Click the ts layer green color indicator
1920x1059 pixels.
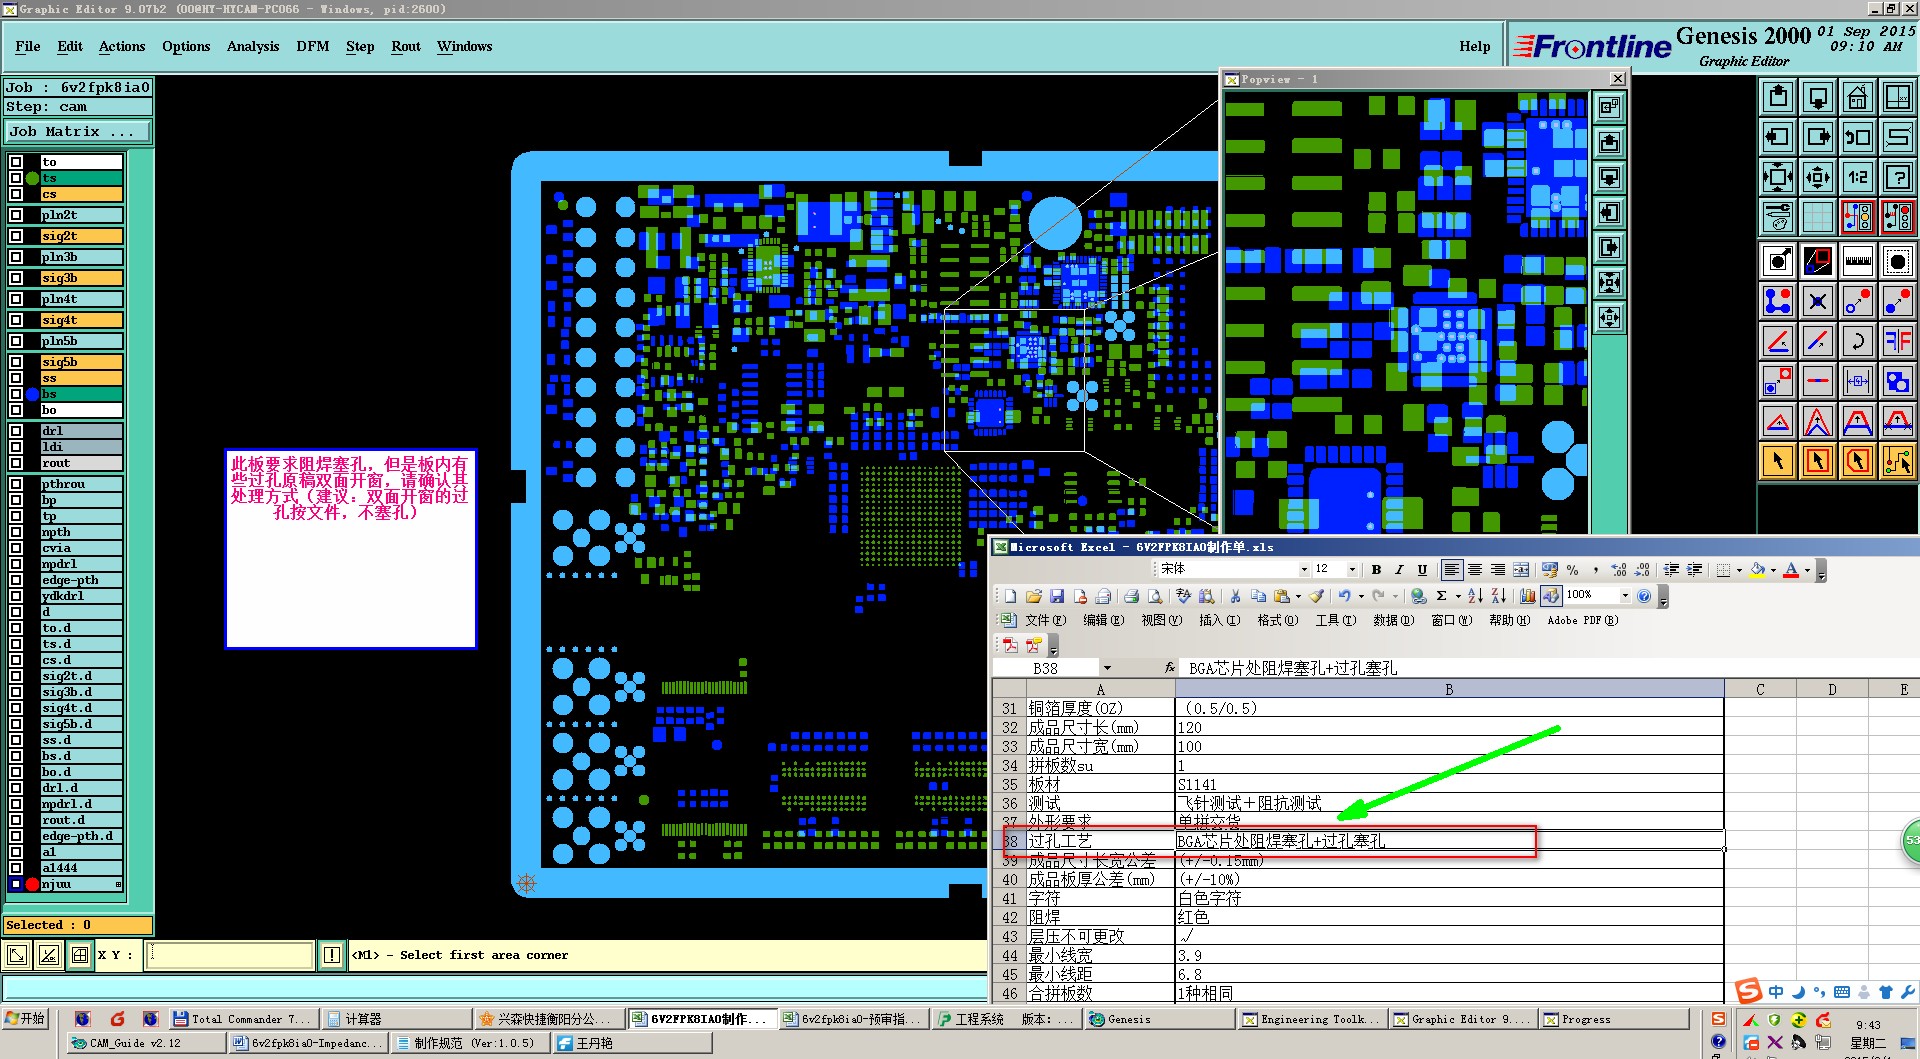tap(32, 178)
